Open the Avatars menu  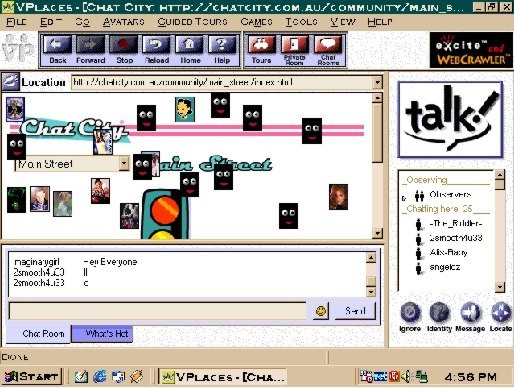[x=124, y=22]
